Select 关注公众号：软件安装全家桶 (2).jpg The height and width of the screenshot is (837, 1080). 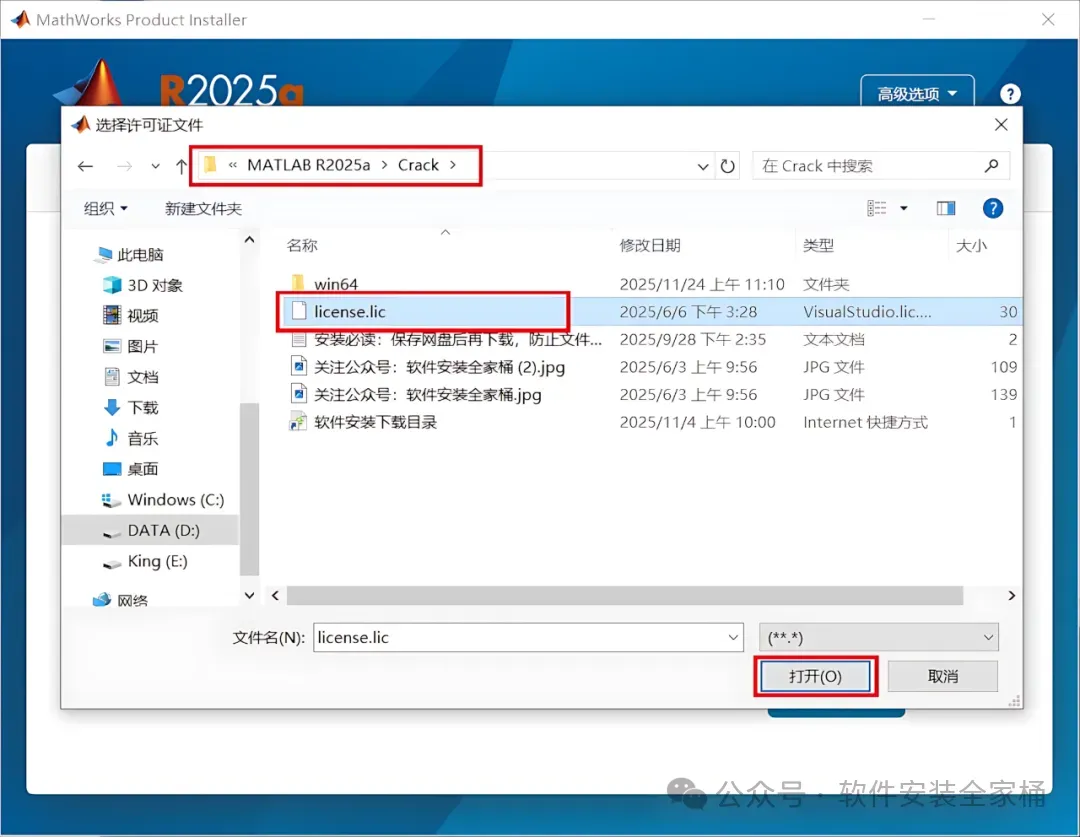tap(439, 366)
